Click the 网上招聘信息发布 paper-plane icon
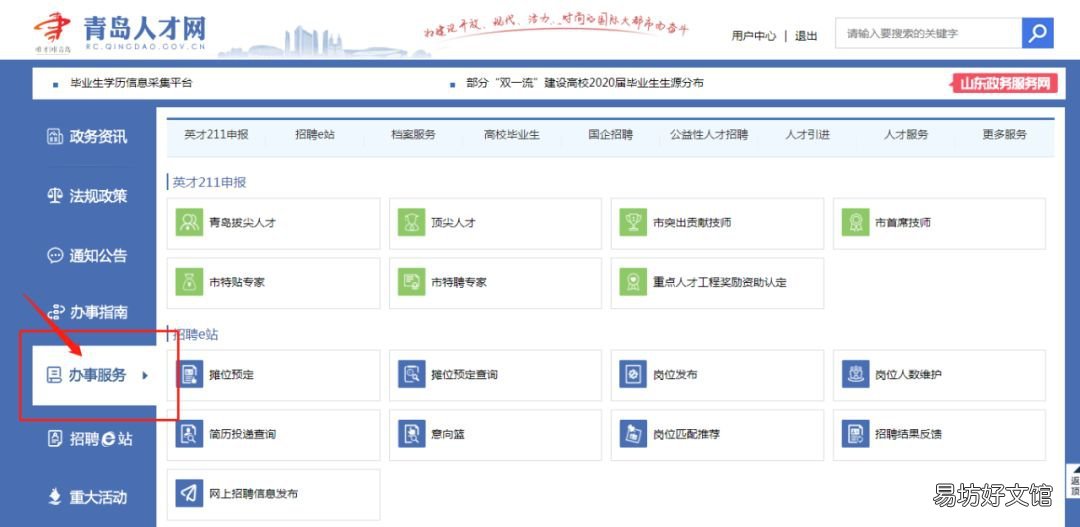 coord(189,493)
